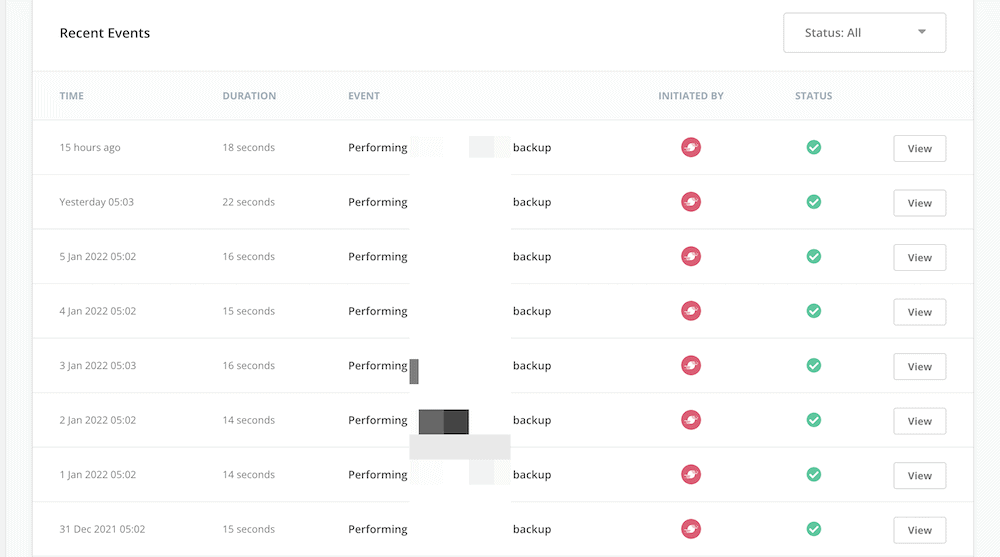
Task: Click '16 seconds' duration in 3 Jan row
Action: [249, 366]
